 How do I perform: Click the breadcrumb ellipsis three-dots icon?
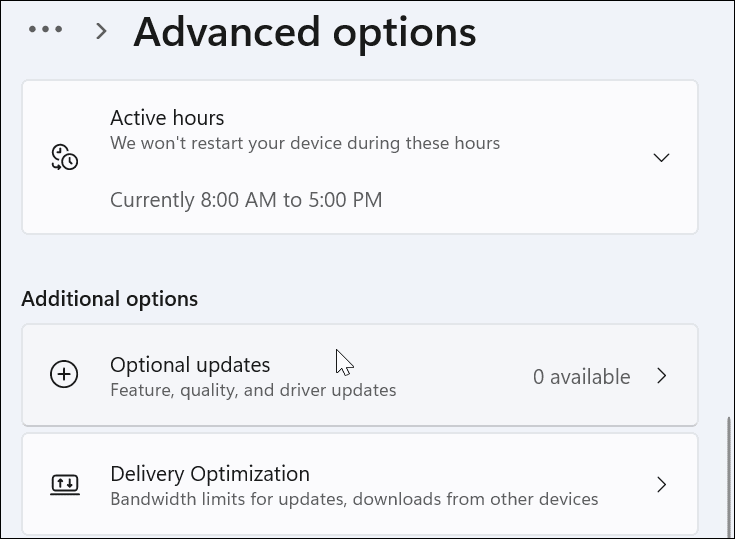click(46, 30)
